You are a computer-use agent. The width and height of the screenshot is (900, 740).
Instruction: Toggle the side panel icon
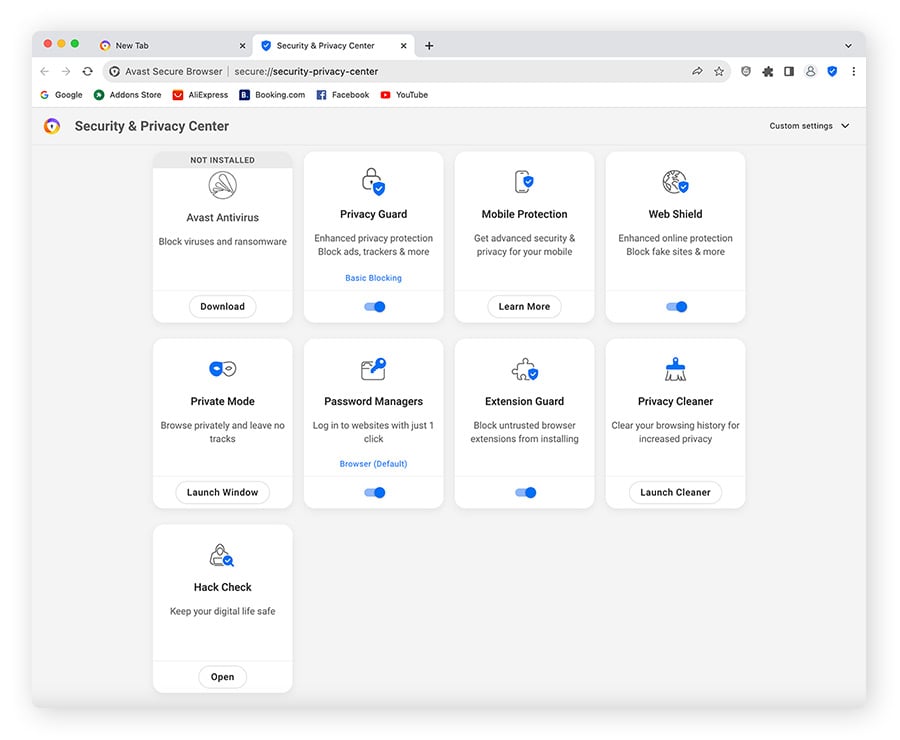click(x=789, y=71)
